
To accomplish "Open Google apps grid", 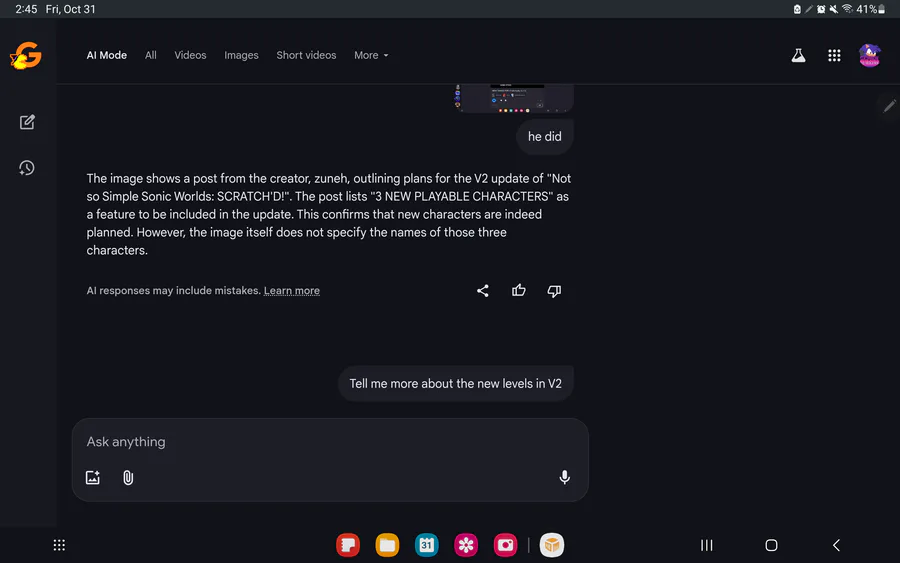I will click(x=834, y=55).
